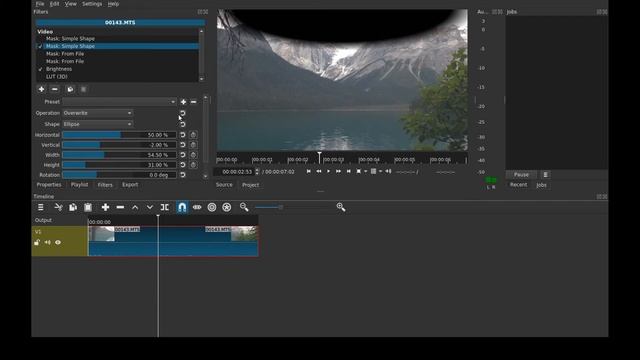Open the Settings menu
The width and height of the screenshot is (640, 360).
pos(92,4)
